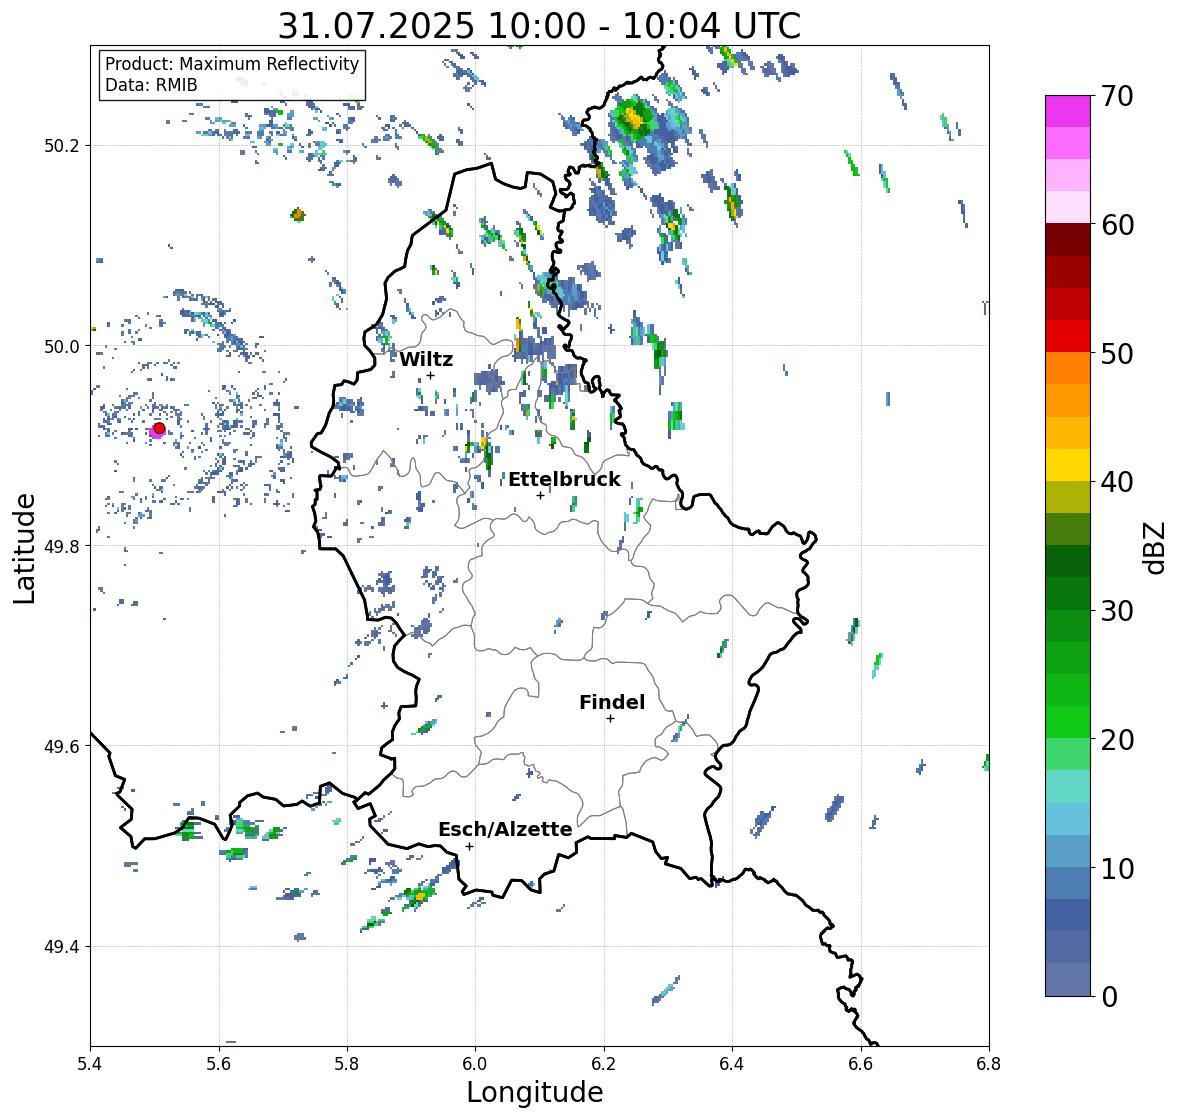1179x1117 pixels.
Task: Click the Ettelbruck station label
Action: tap(564, 480)
